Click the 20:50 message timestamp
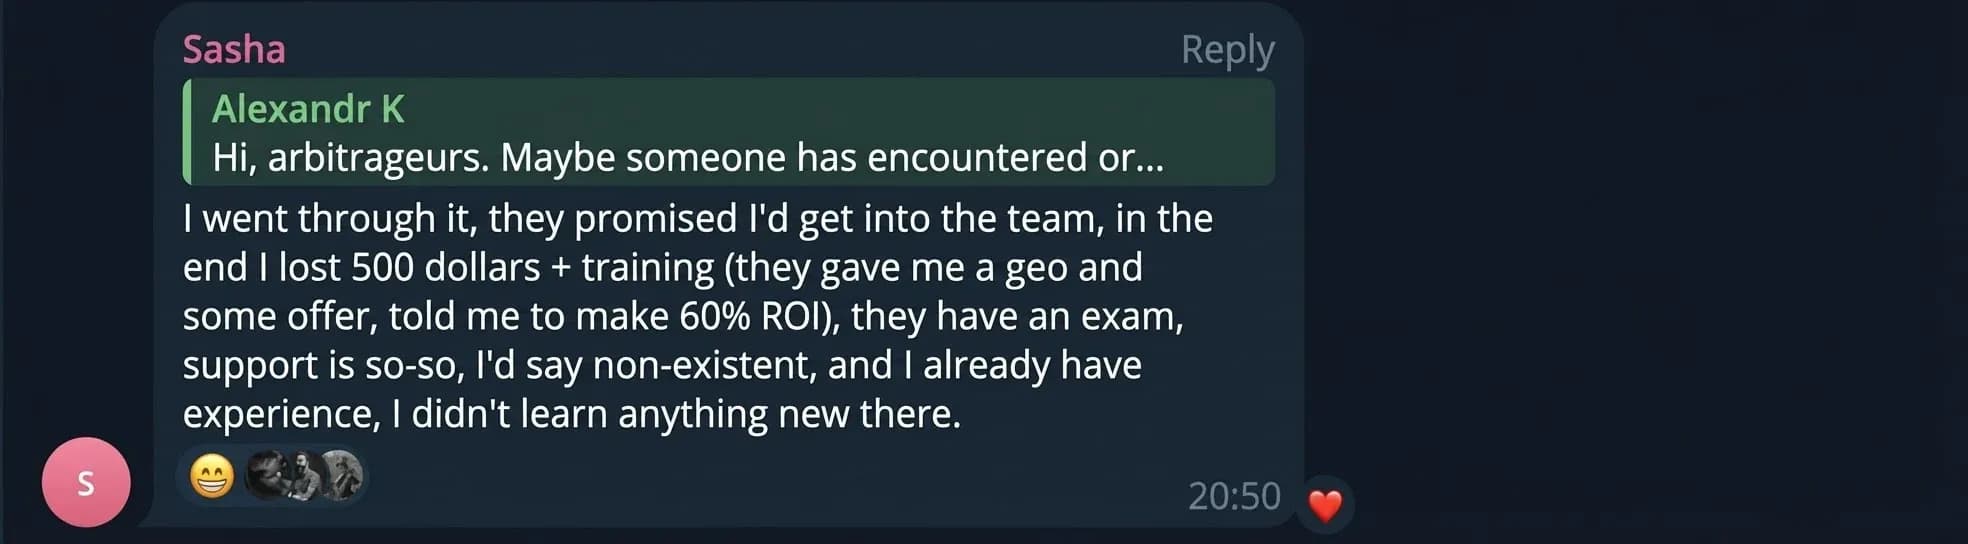Viewport: 1968px width, 544px height. click(x=1234, y=496)
